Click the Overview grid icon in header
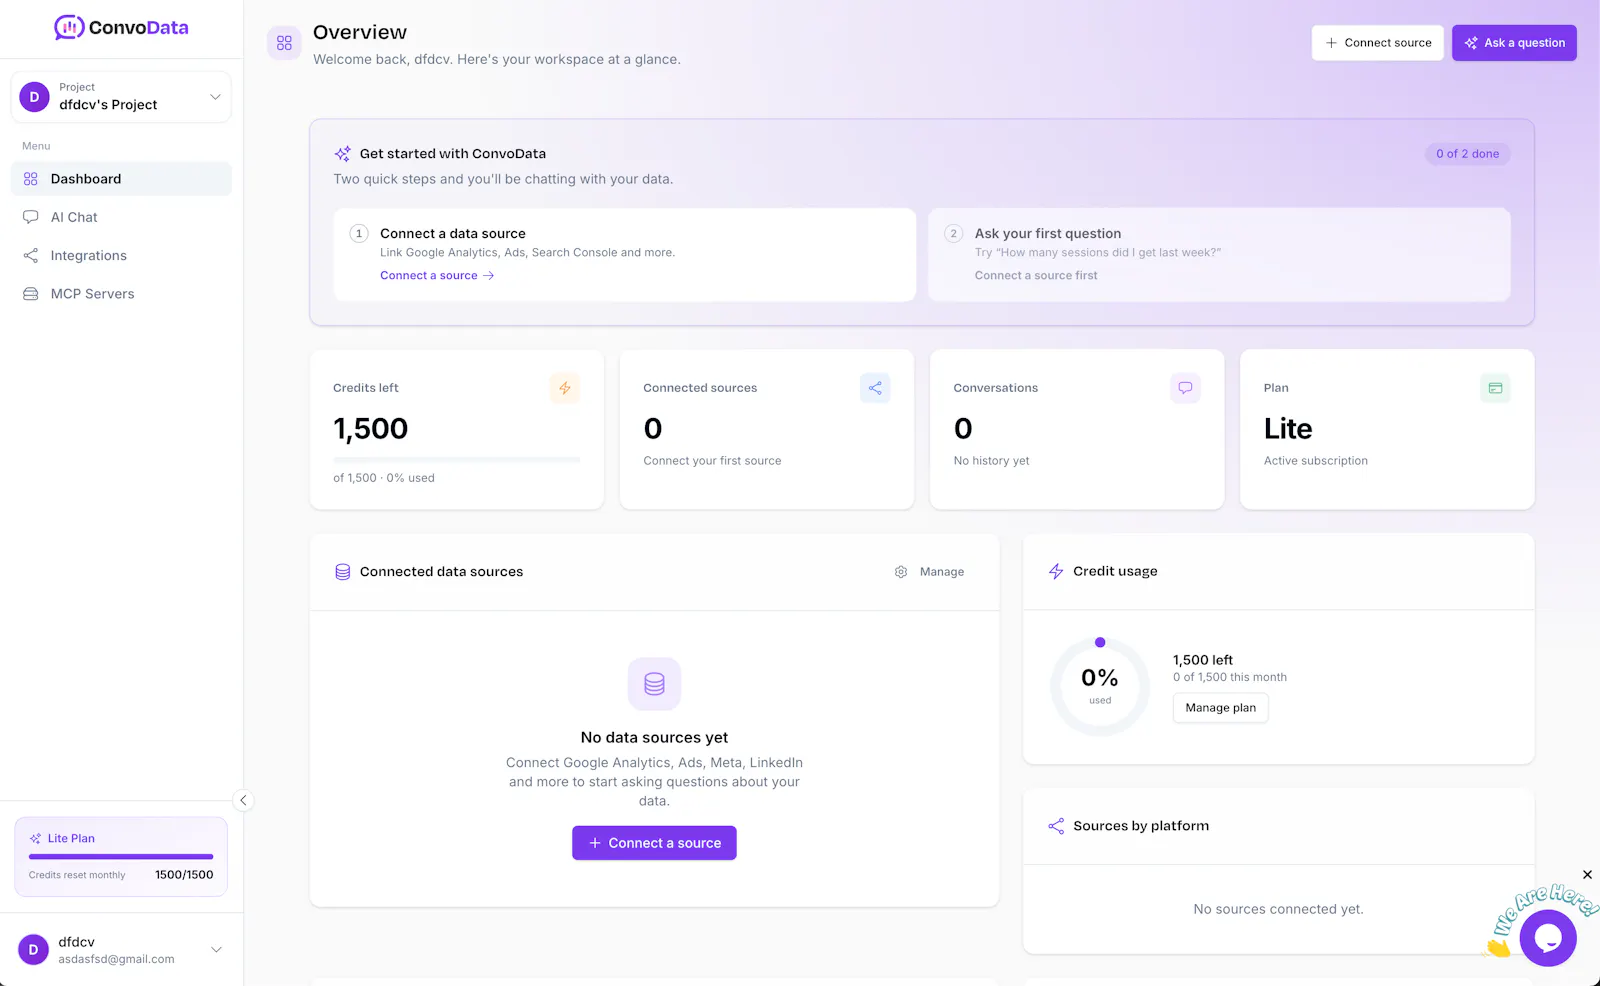Screen dimensions: 1600x986 (284, 43)
